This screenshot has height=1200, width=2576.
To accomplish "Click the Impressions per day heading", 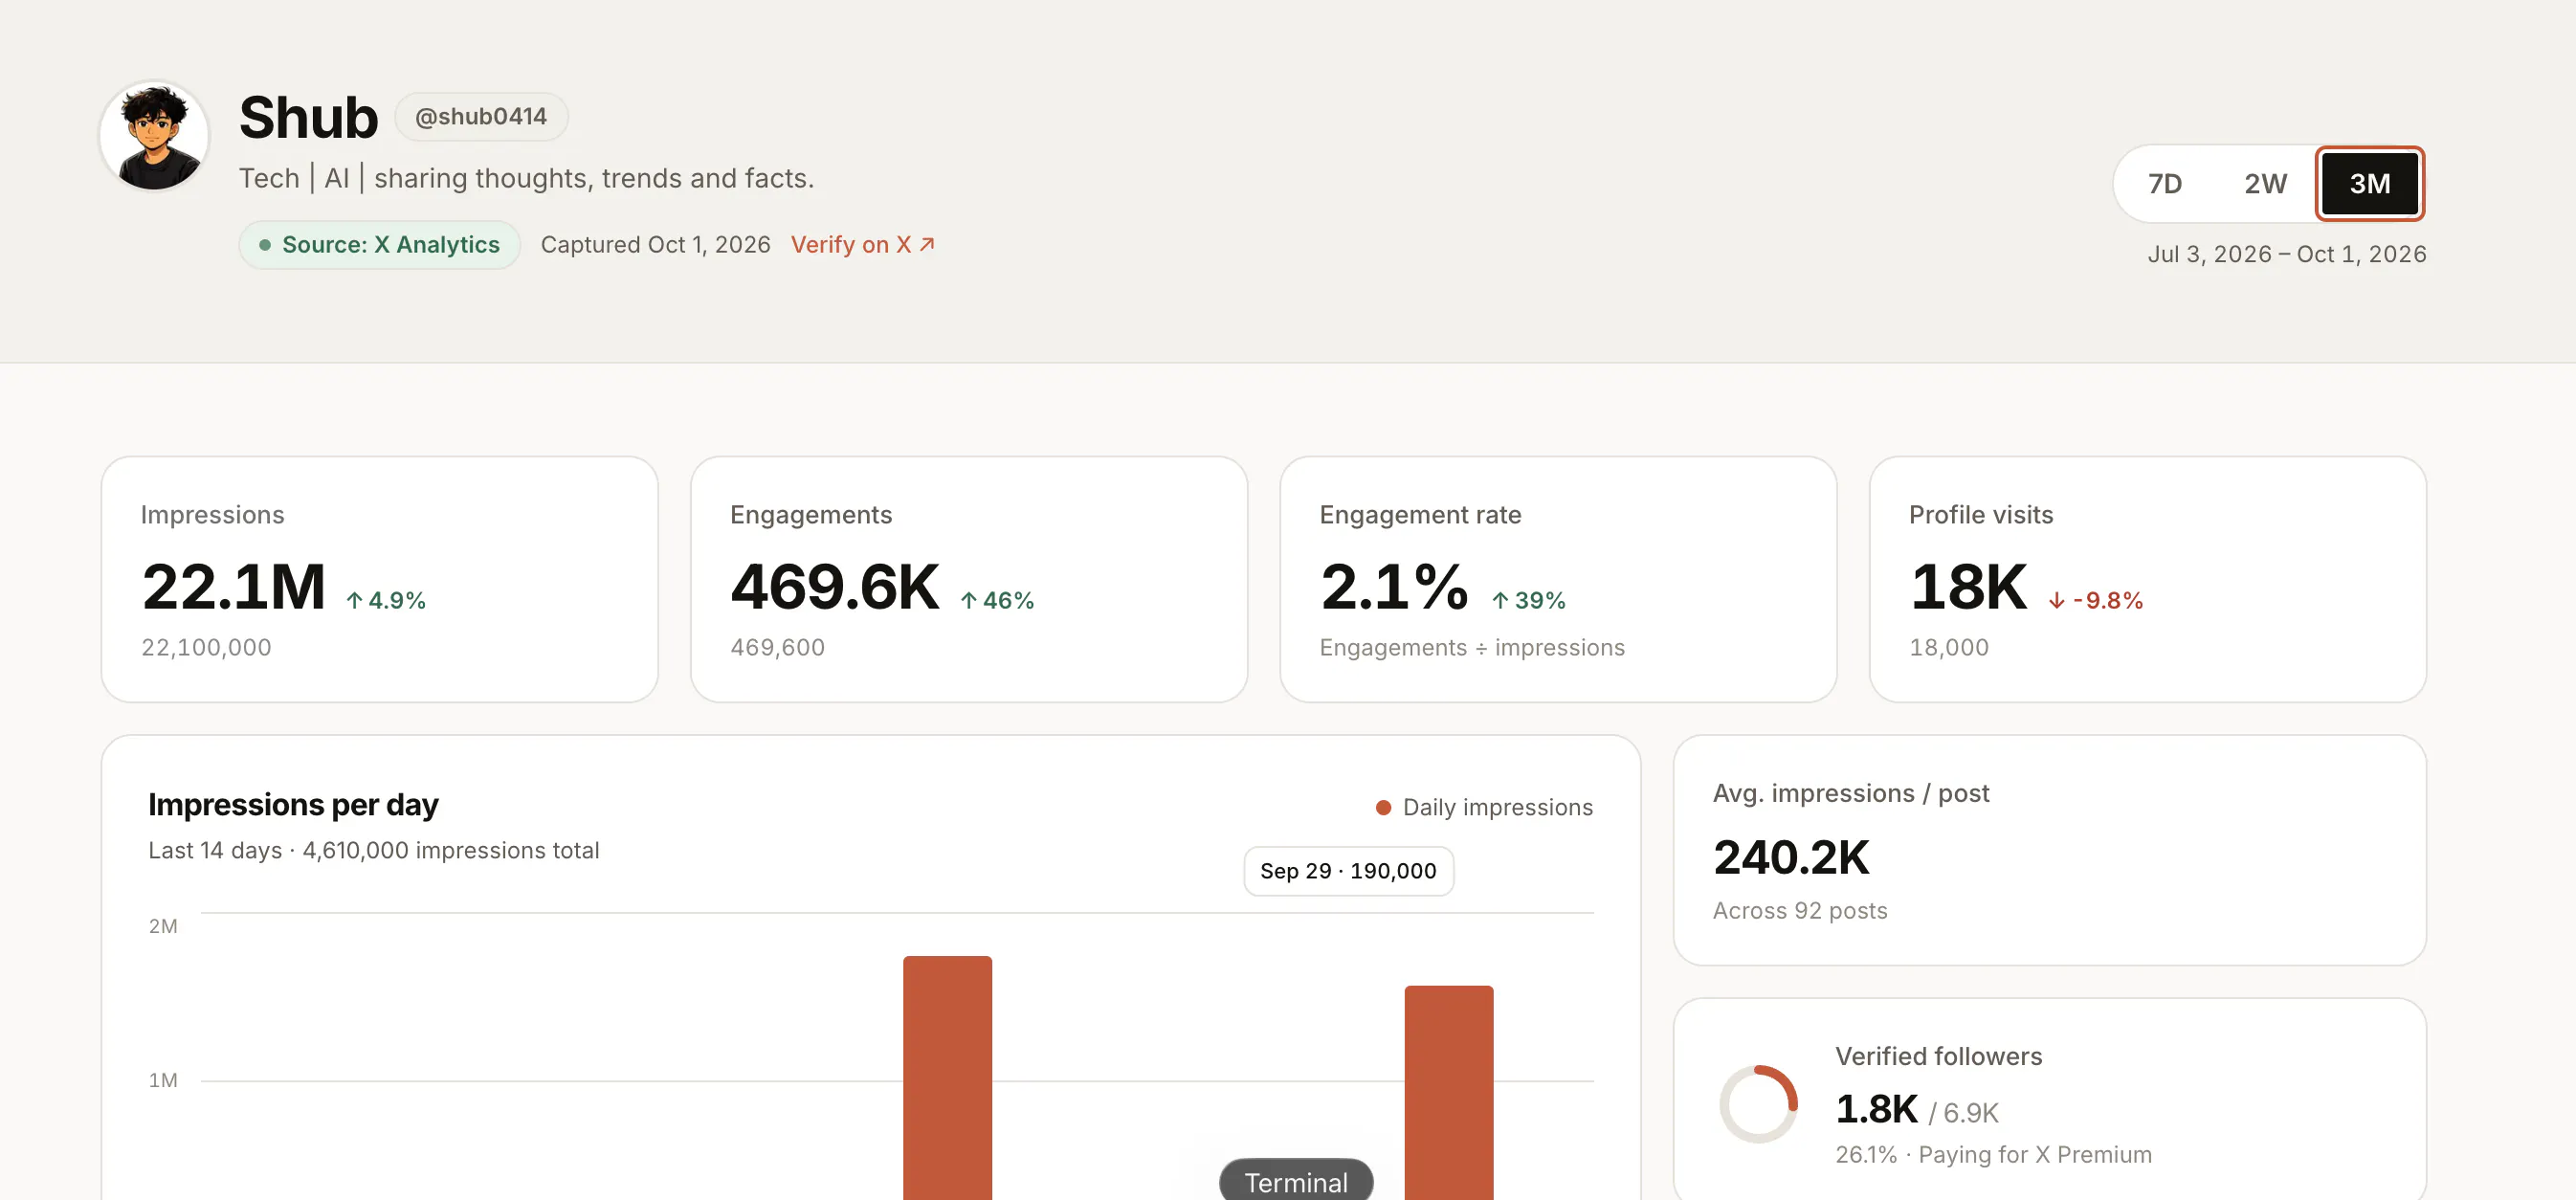I will pos(293,805).
